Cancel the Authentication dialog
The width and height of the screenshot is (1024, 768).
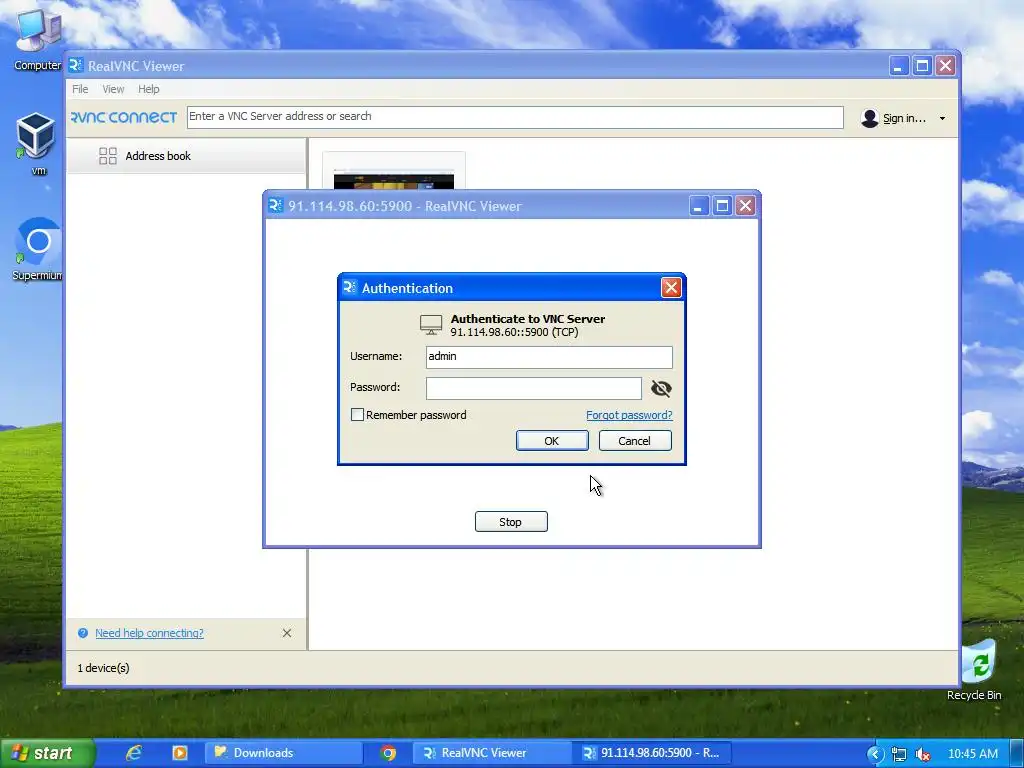(635, 441)
